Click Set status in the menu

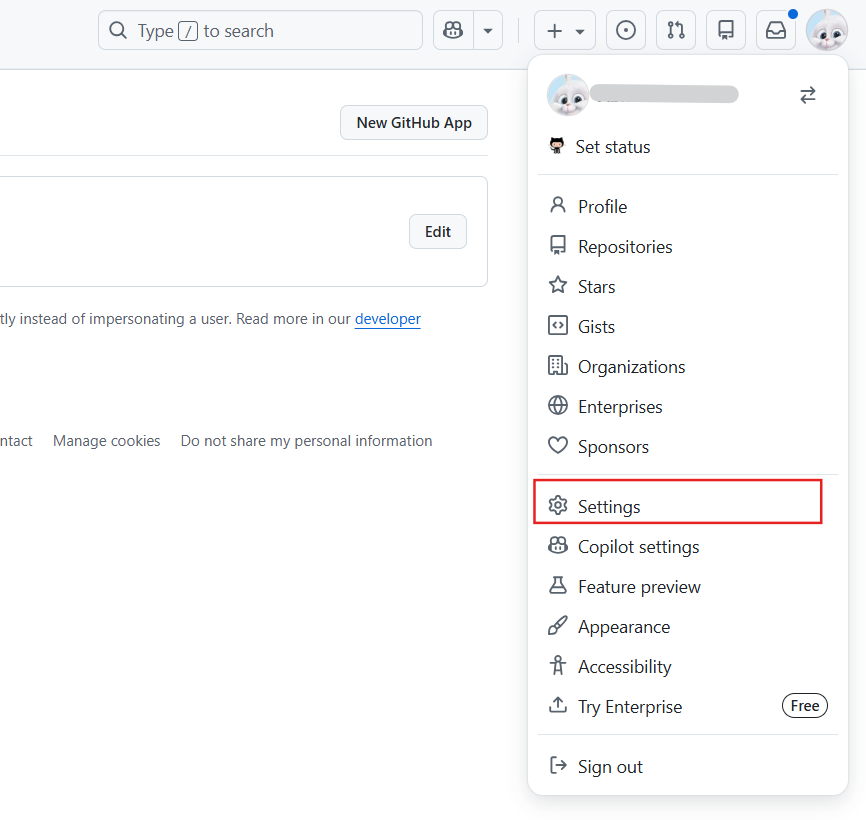pyautogui.click(x=688, y=147)
